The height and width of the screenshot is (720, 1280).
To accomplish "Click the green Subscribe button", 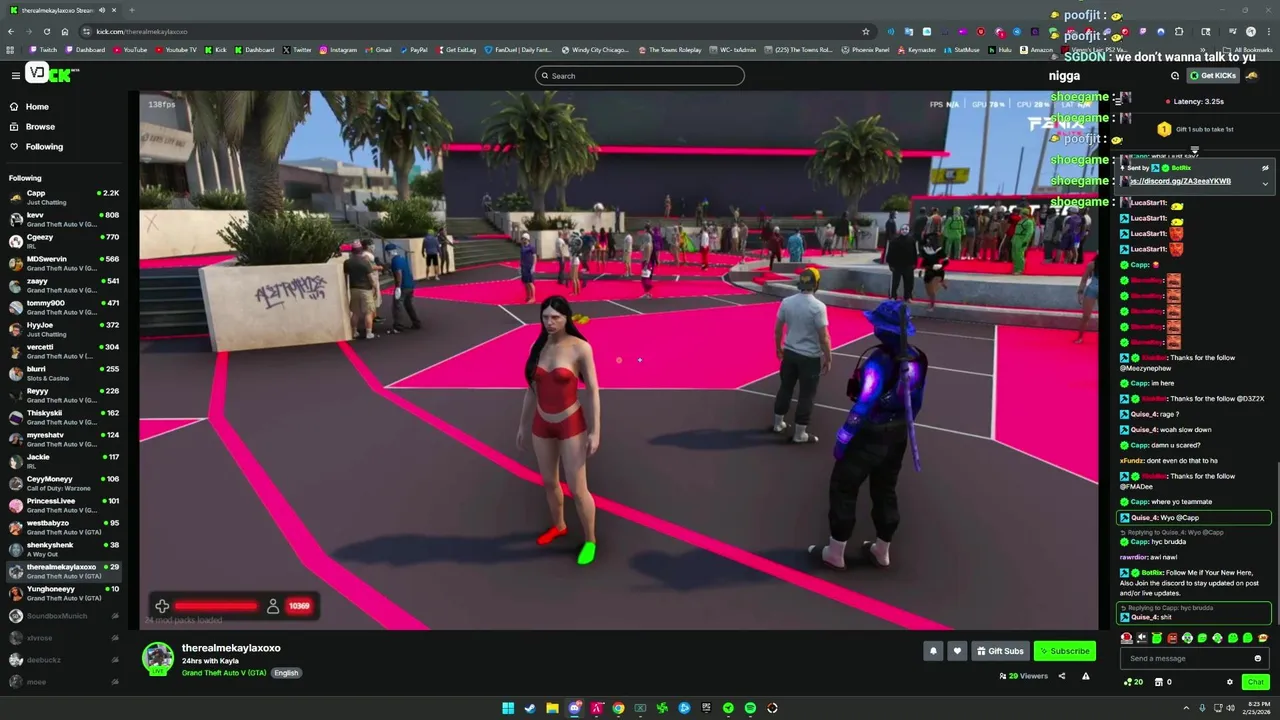I will pos(1064,651).
